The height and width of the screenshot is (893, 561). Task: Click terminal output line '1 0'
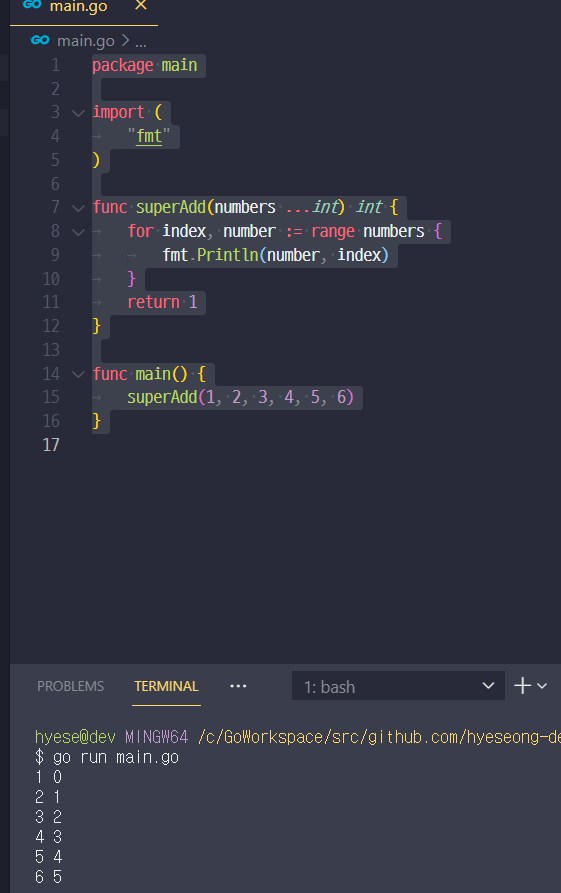pos(48,777)
